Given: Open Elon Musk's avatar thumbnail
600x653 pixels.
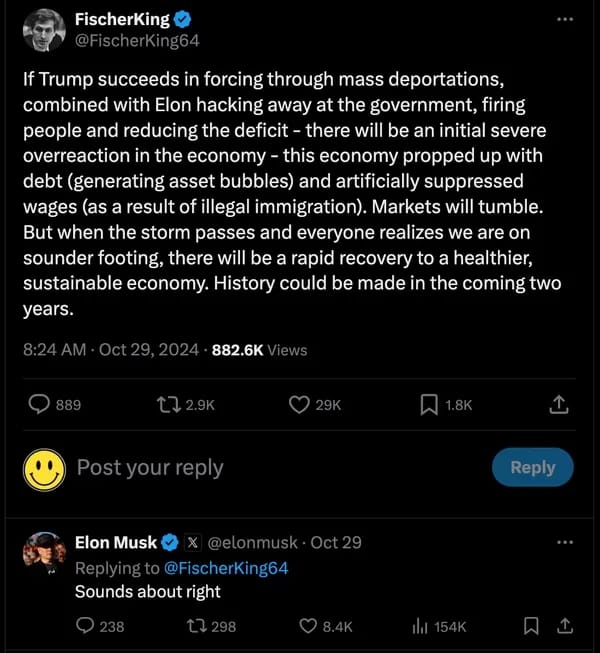Looking at the screenshot, I should click(42, 553).
